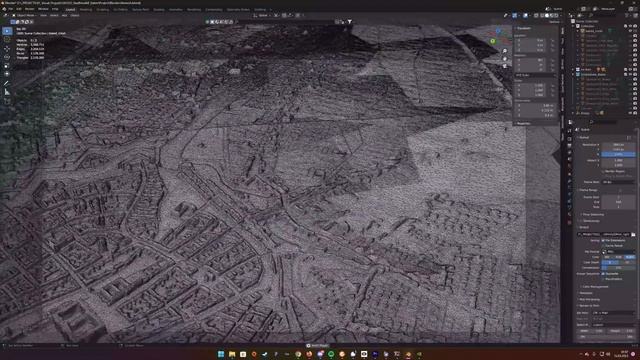The height and width of the screenshot is (360, 640).
Task: Open the File menu
Action: (11, 9)
